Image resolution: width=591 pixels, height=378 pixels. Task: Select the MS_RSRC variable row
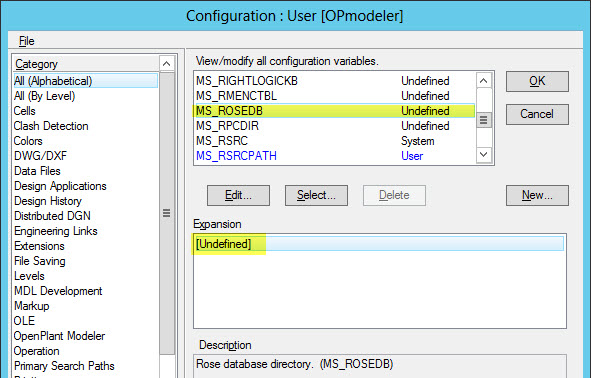coord(335,141)
